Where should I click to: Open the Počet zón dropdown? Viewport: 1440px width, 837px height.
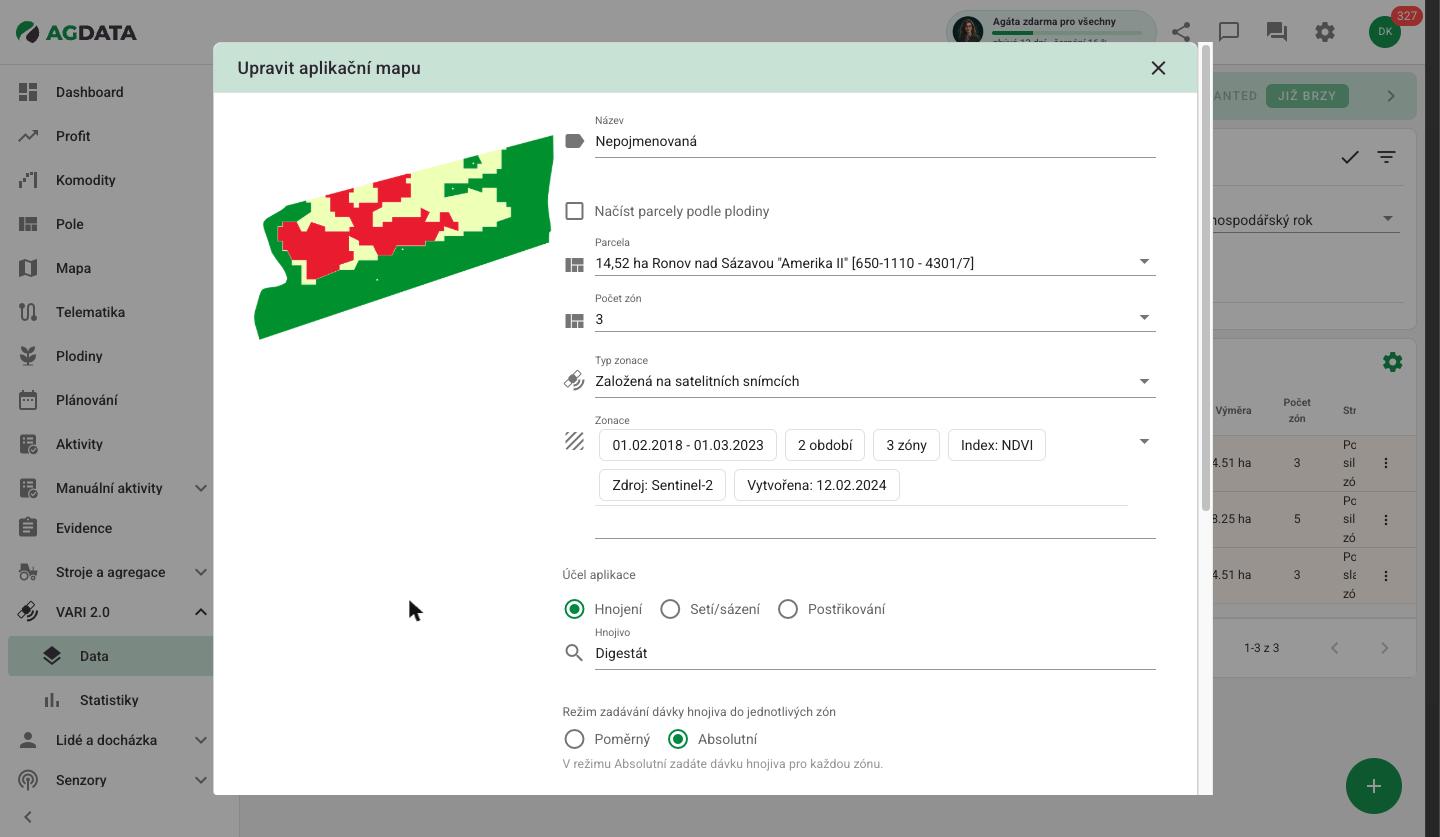pyautogui.click(x=875, y=319)
